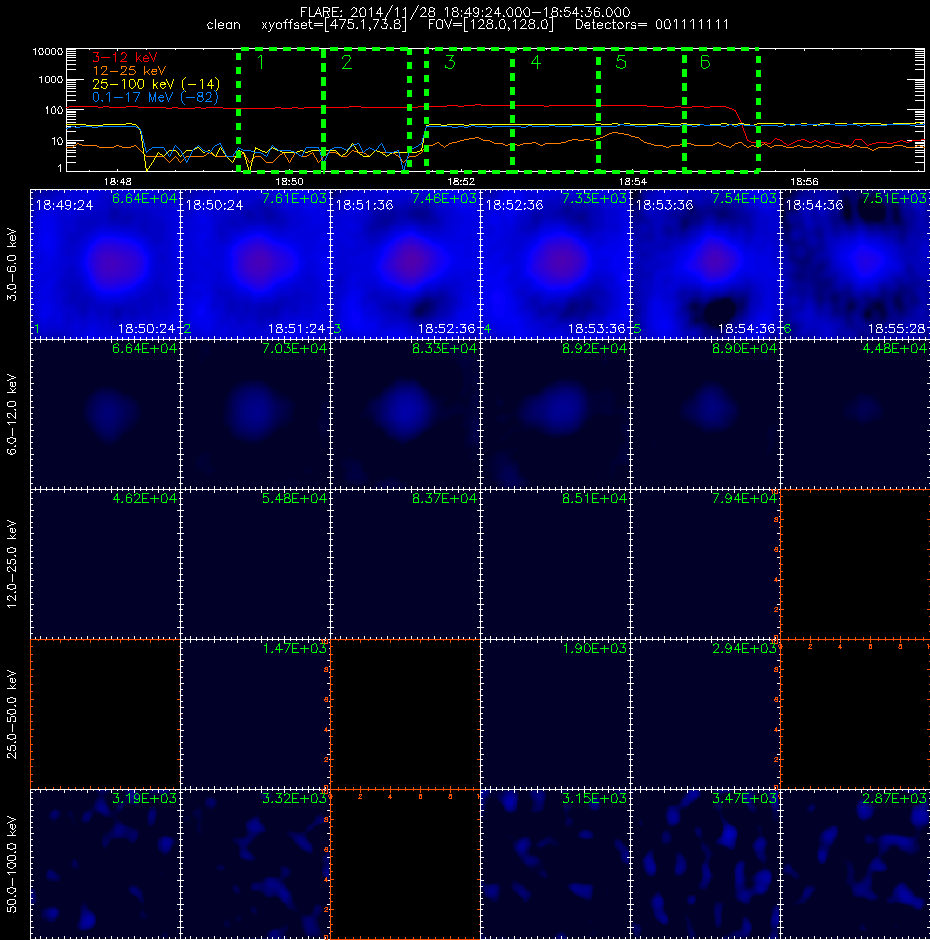Open the 6.0-12.0 keV image labeled 8.33E+04
Screen dimensions: 930x940
coord(405,414)
